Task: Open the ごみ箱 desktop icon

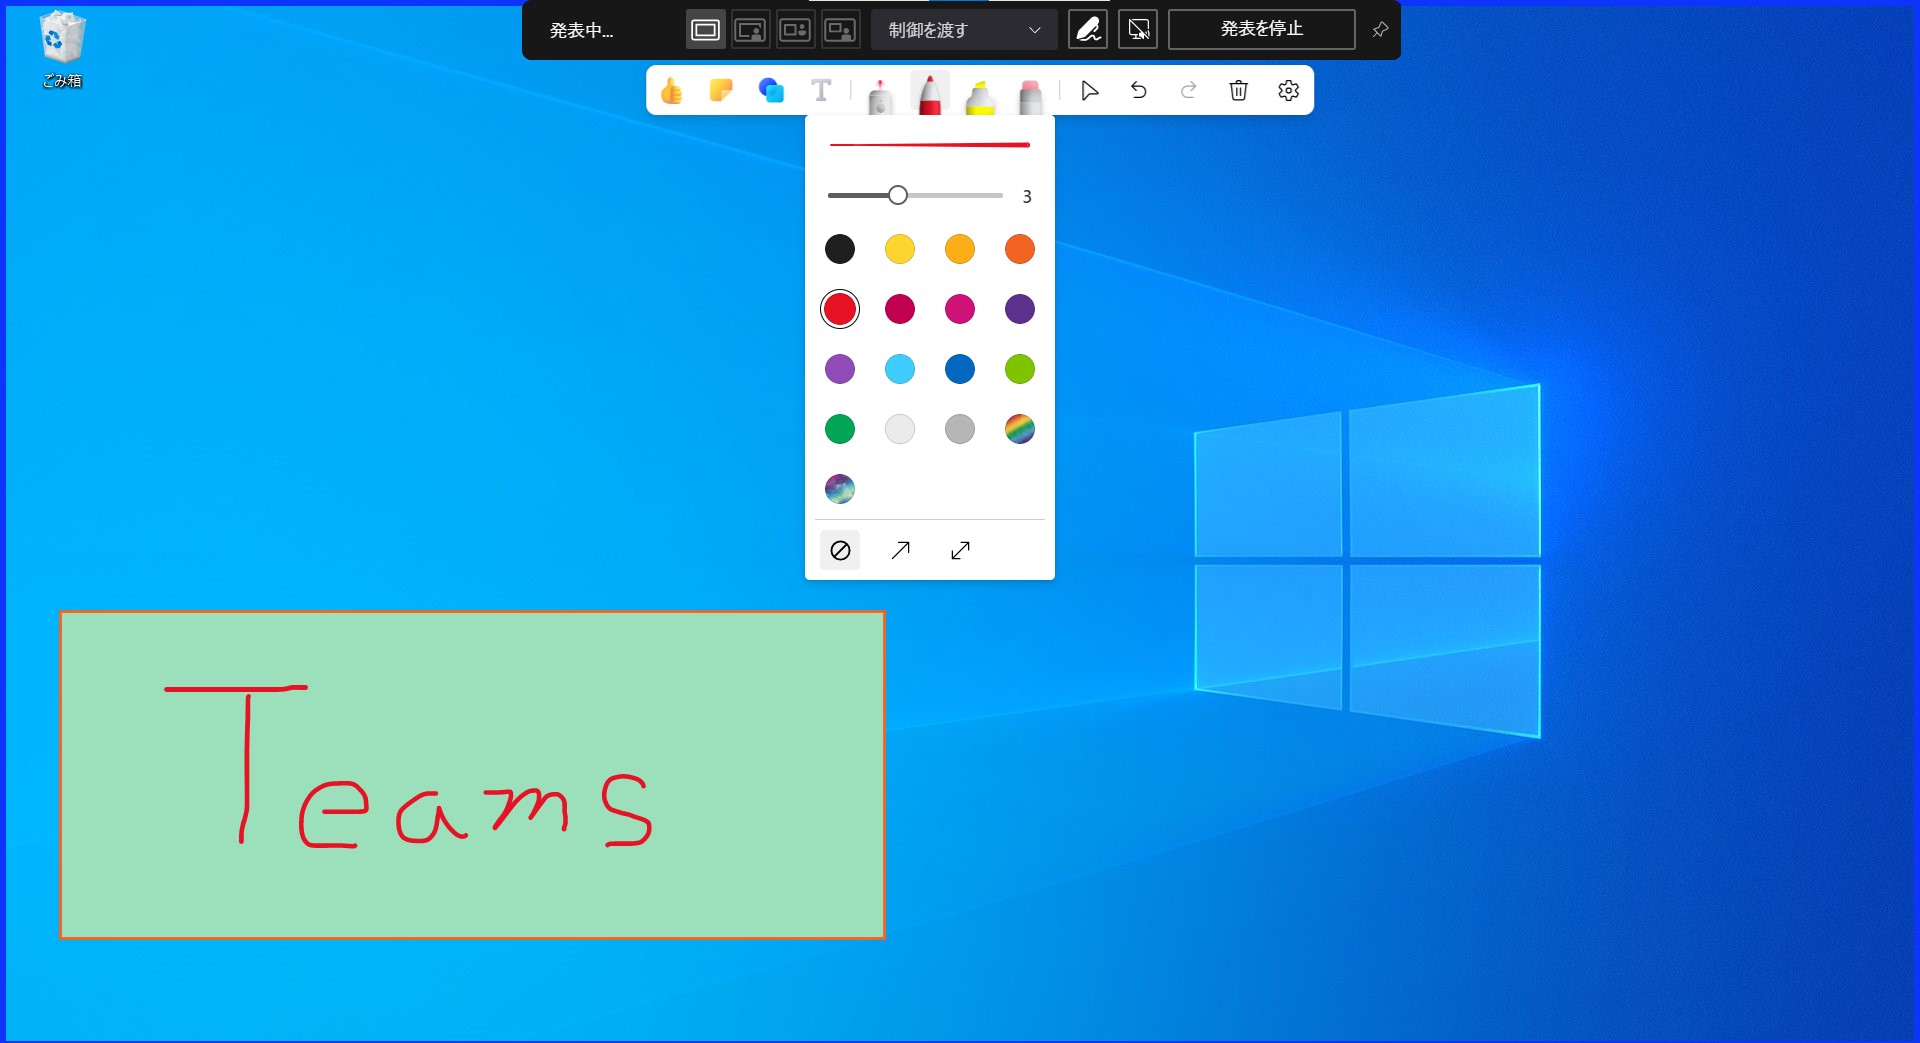Action: 62,49
